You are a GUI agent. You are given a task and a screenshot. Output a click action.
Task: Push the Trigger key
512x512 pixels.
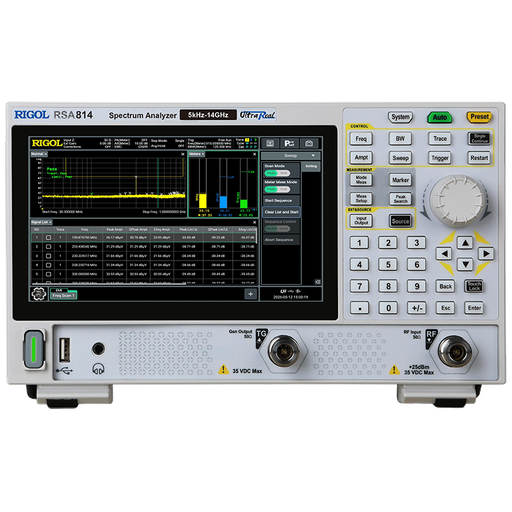[x=440, y=158]
